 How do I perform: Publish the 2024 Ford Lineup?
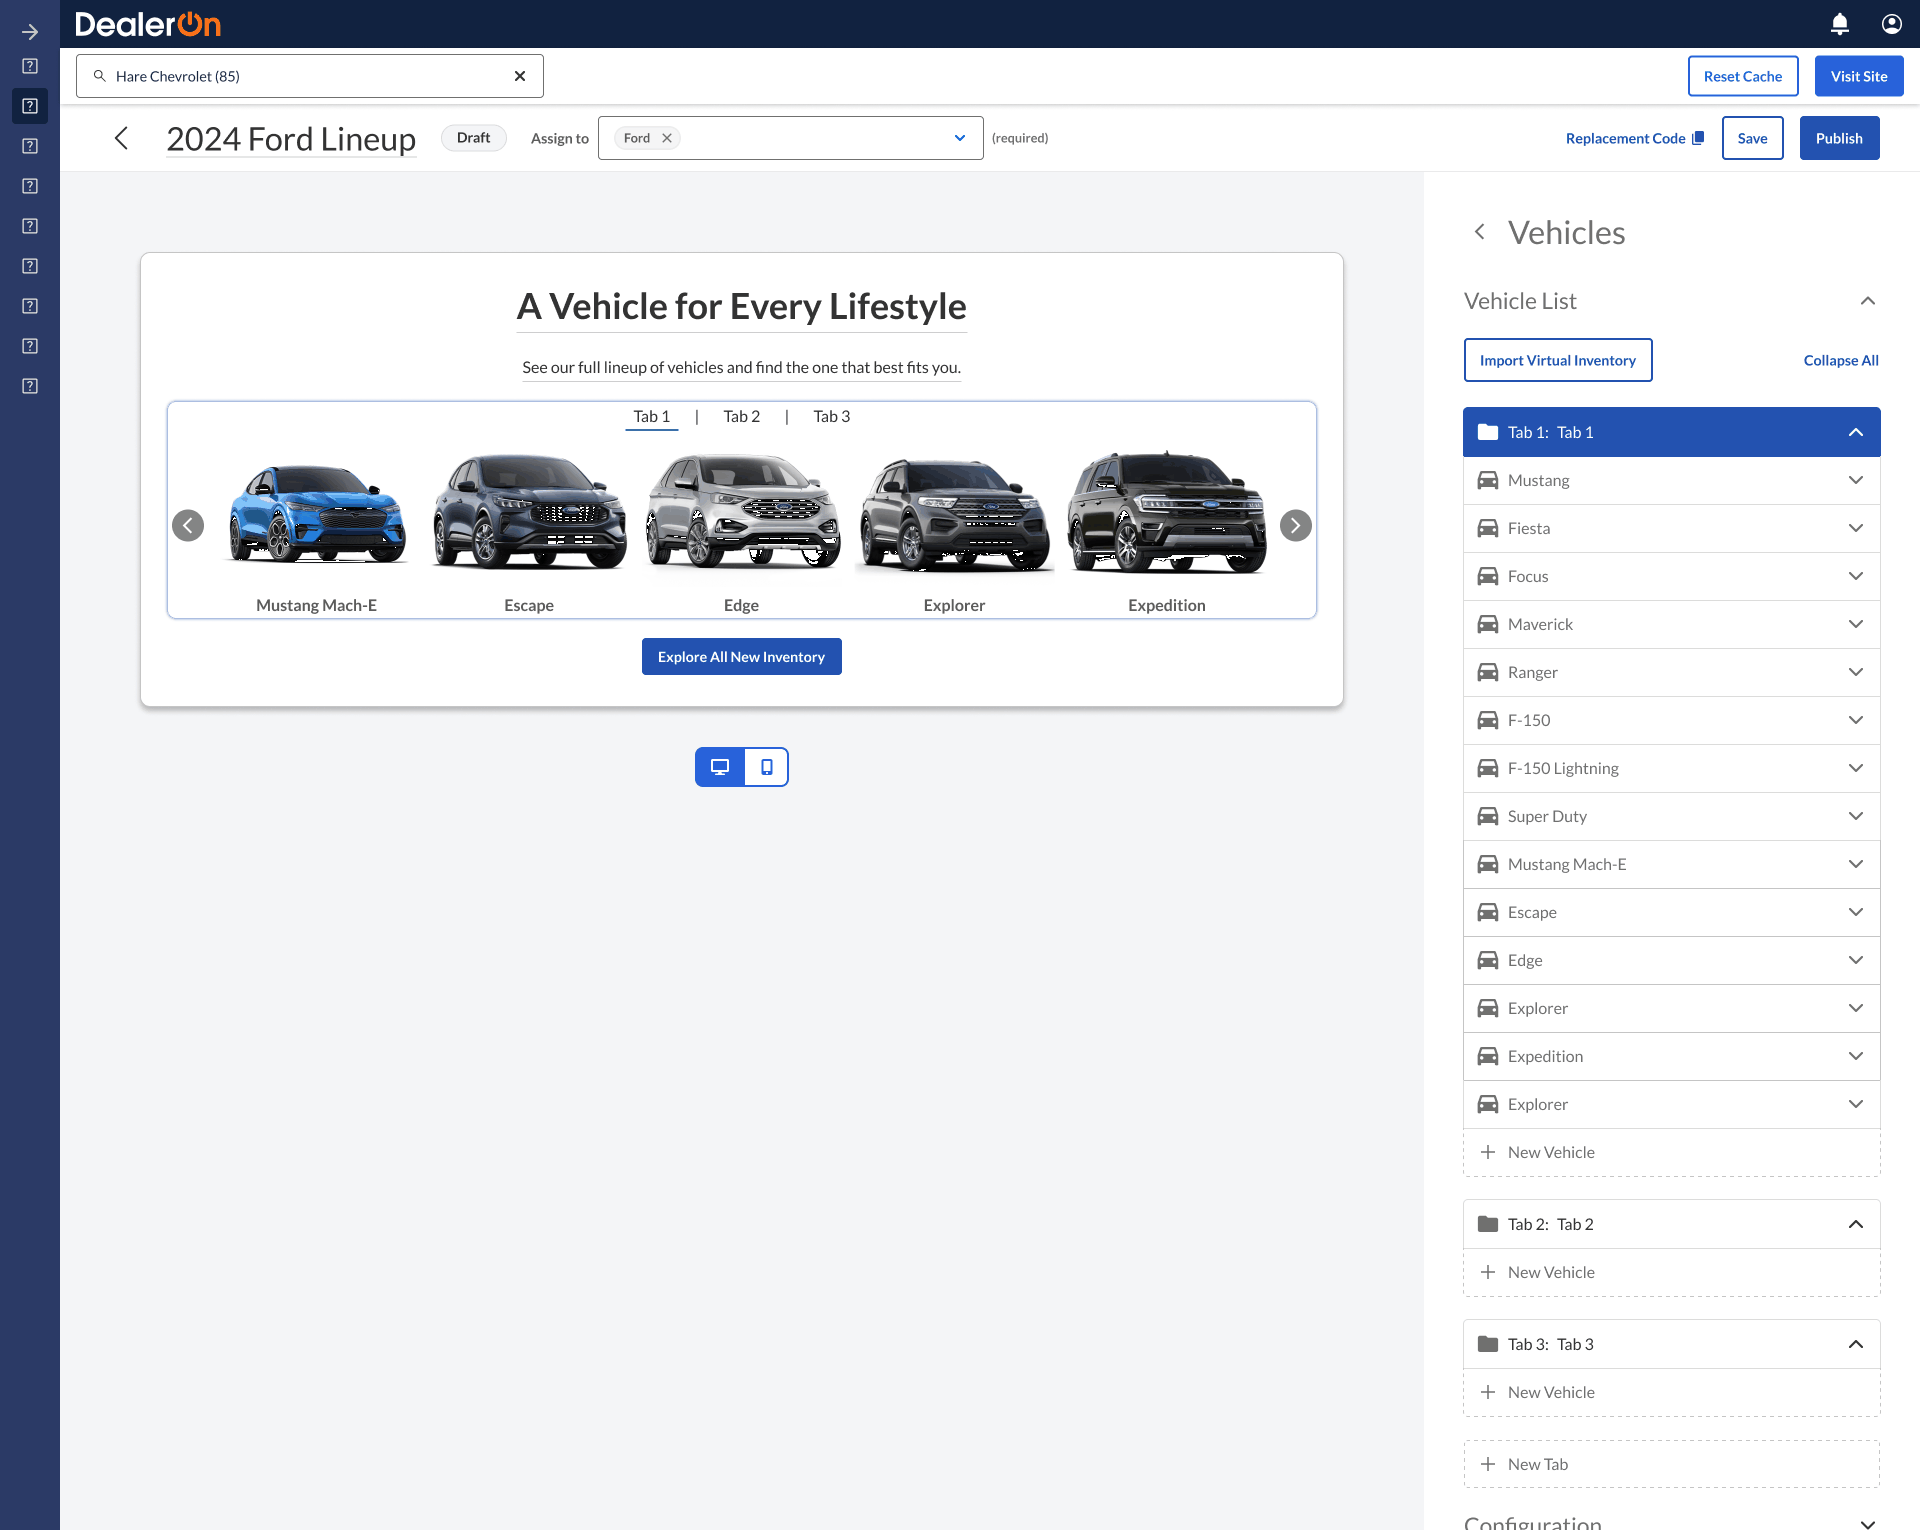tap(1839, 138)
